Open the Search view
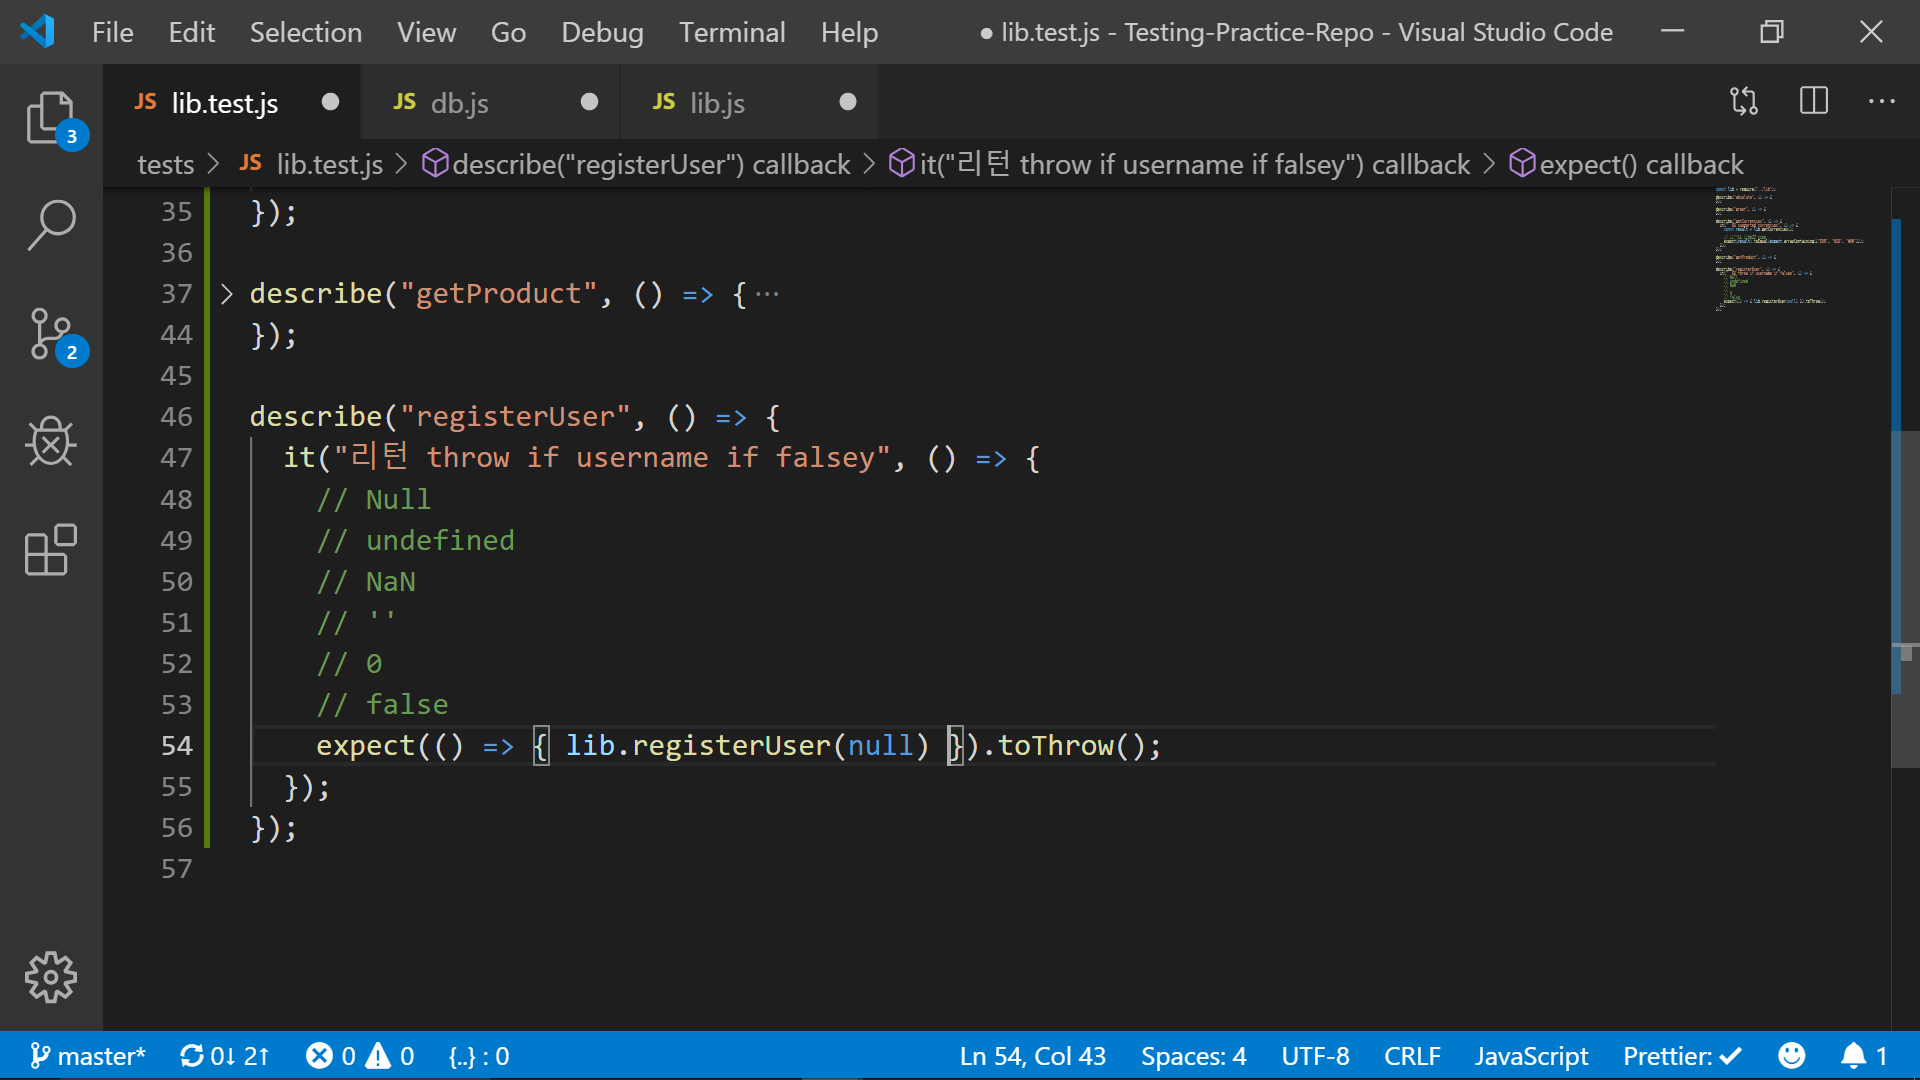The image size is (1920, 1080). coord(51,225)
